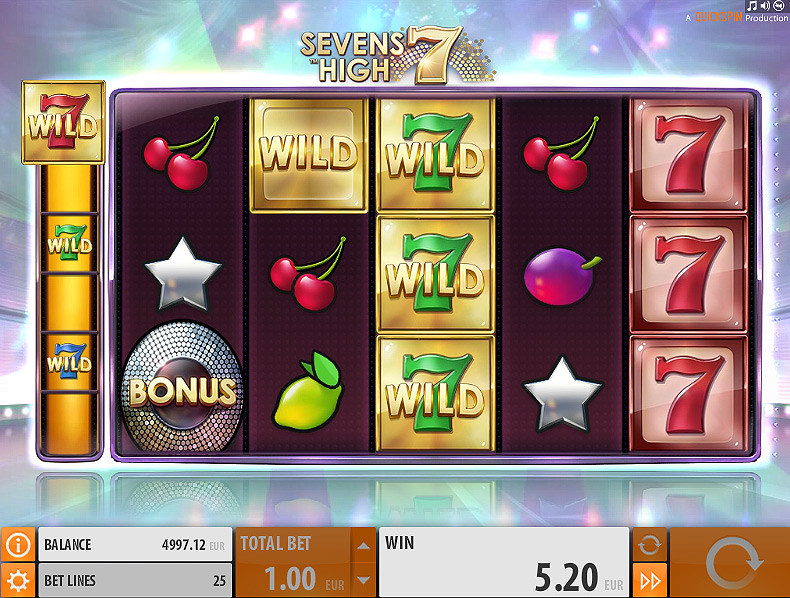Open the settings gear icon

[18, 581]
